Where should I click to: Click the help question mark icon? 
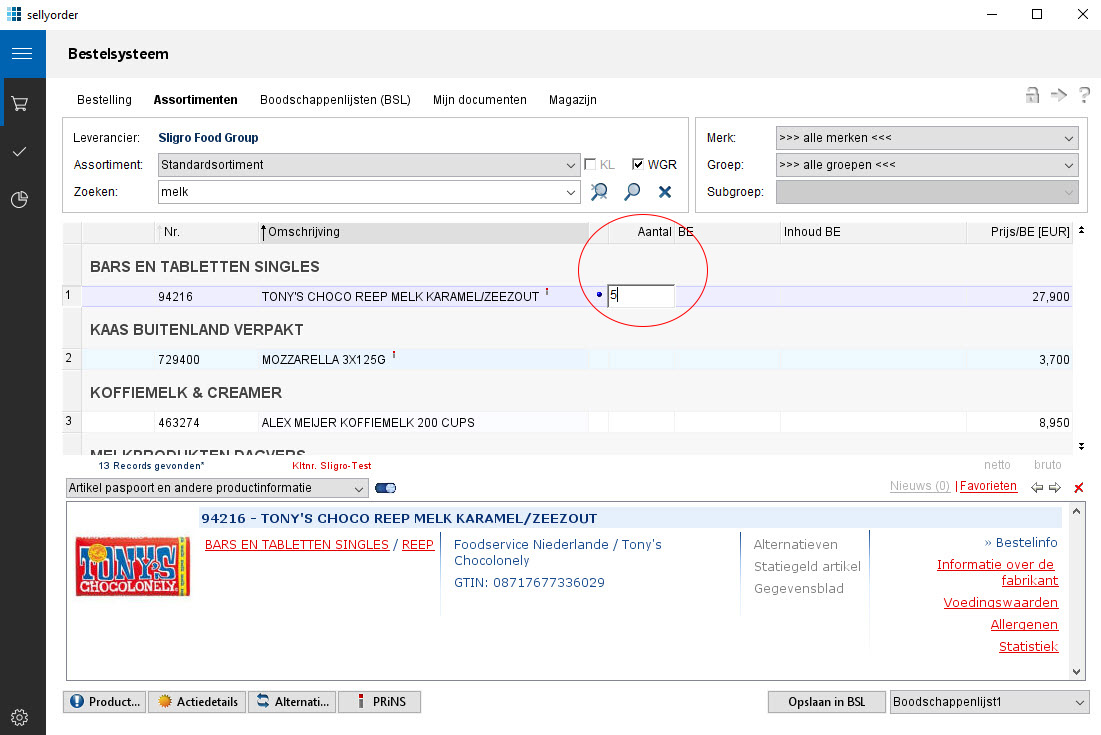[x=1084, y=96]
